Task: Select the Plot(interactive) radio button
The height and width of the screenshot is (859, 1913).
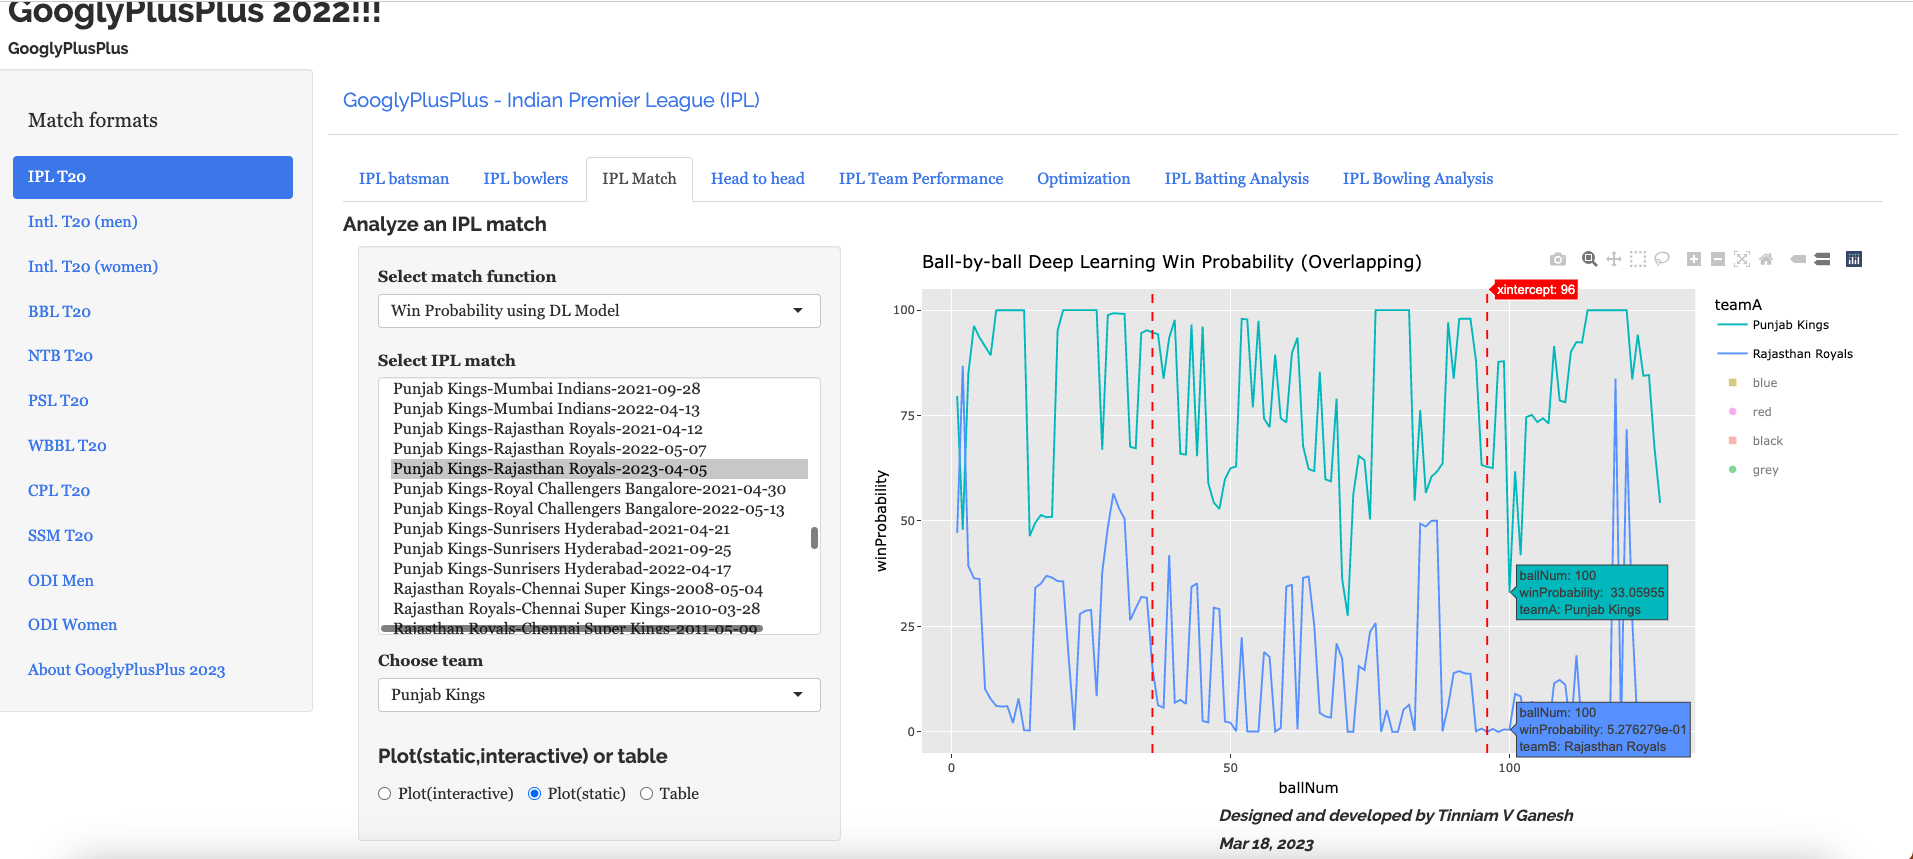Action: (x=385, y=794)
